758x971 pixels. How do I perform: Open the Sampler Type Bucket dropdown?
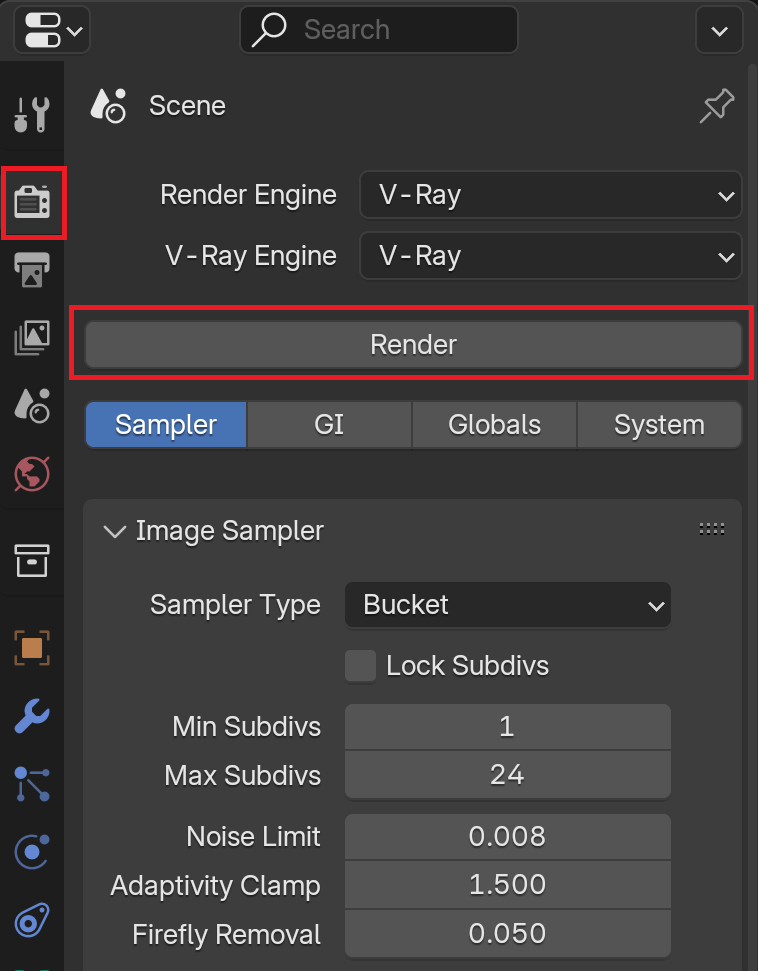coord(508,604)
